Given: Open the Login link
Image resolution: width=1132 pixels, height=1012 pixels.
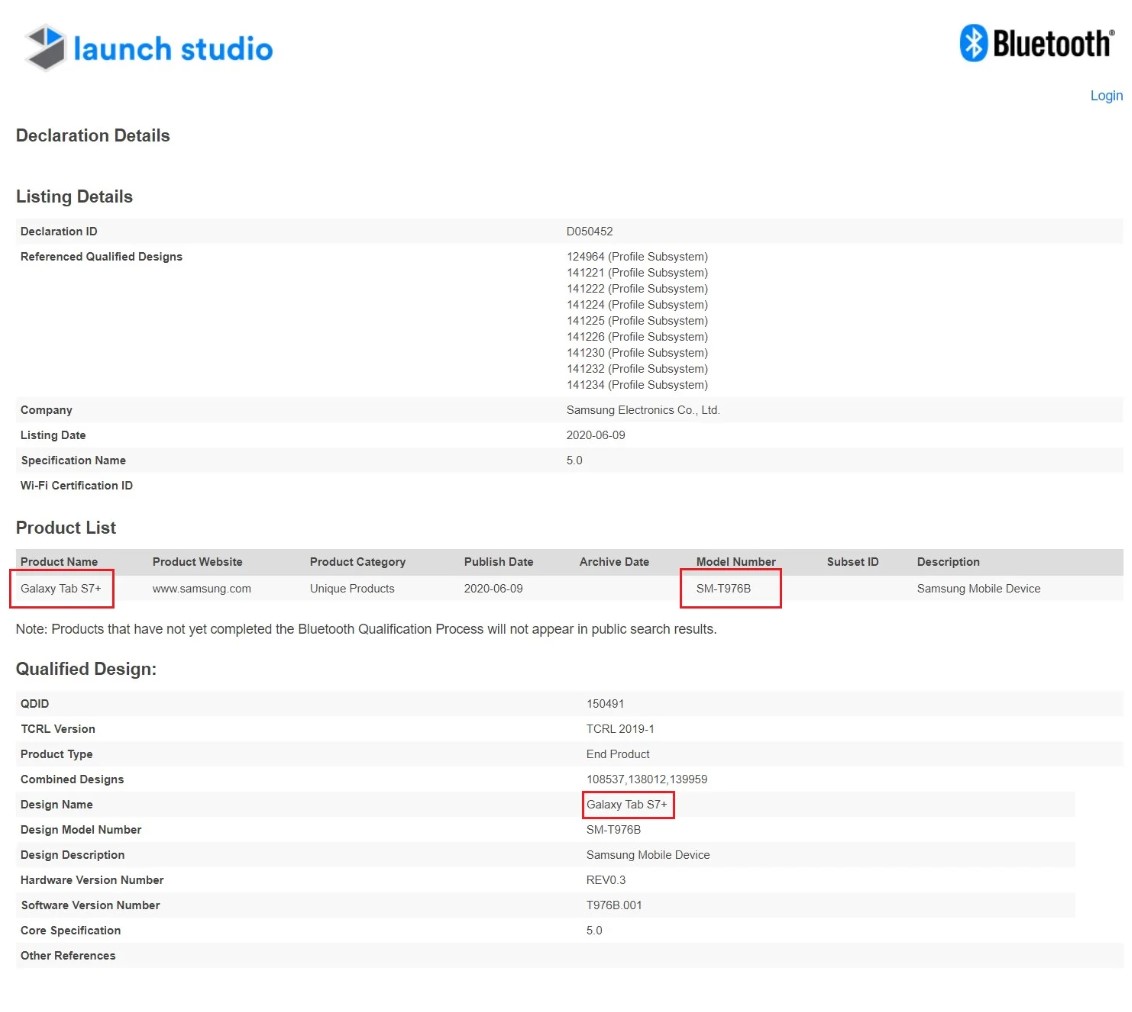Looking at the screenshot, I should pos(1106,95).
